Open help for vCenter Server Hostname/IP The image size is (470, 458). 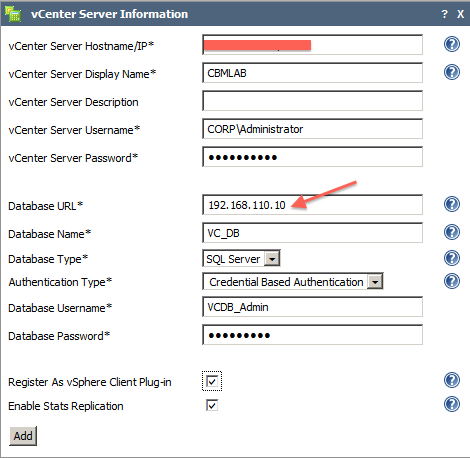(452, 44)
